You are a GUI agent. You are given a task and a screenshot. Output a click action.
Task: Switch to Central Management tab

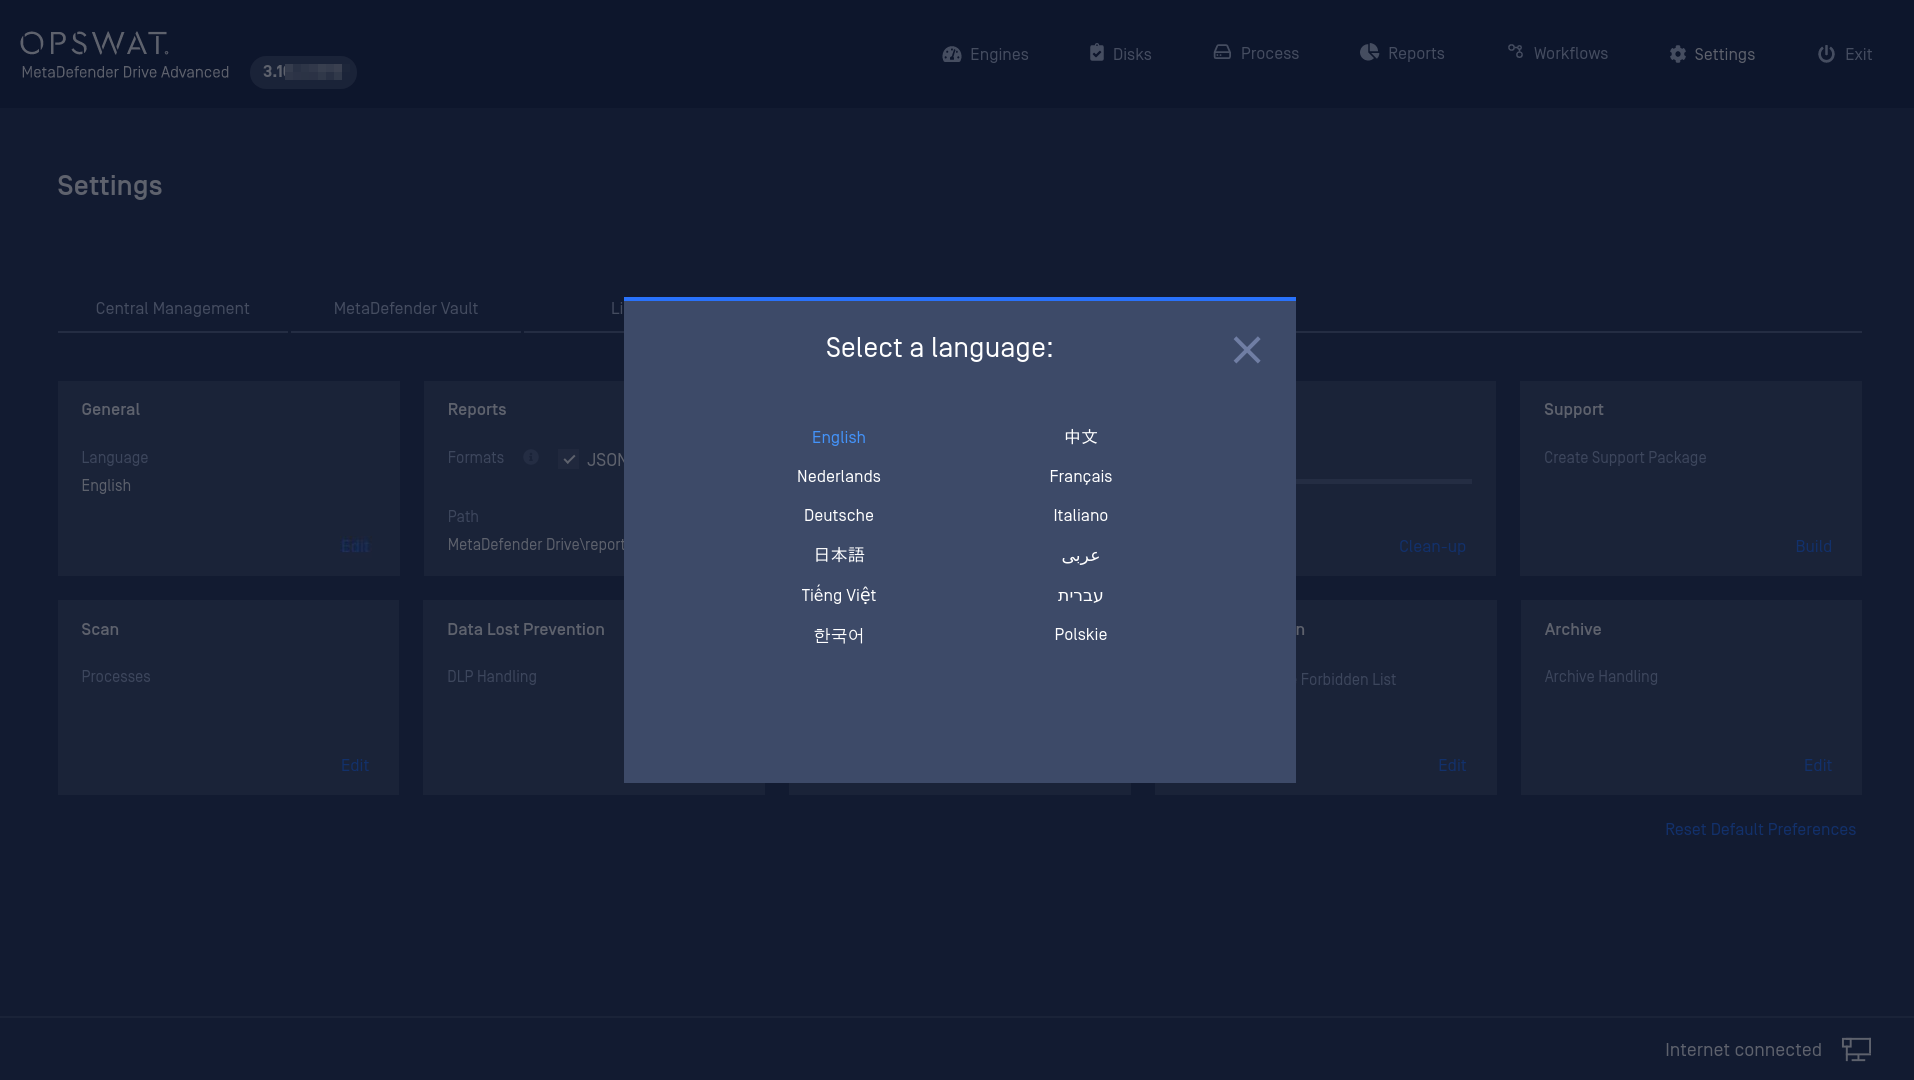pyautogui.click(x=172, y=308)
